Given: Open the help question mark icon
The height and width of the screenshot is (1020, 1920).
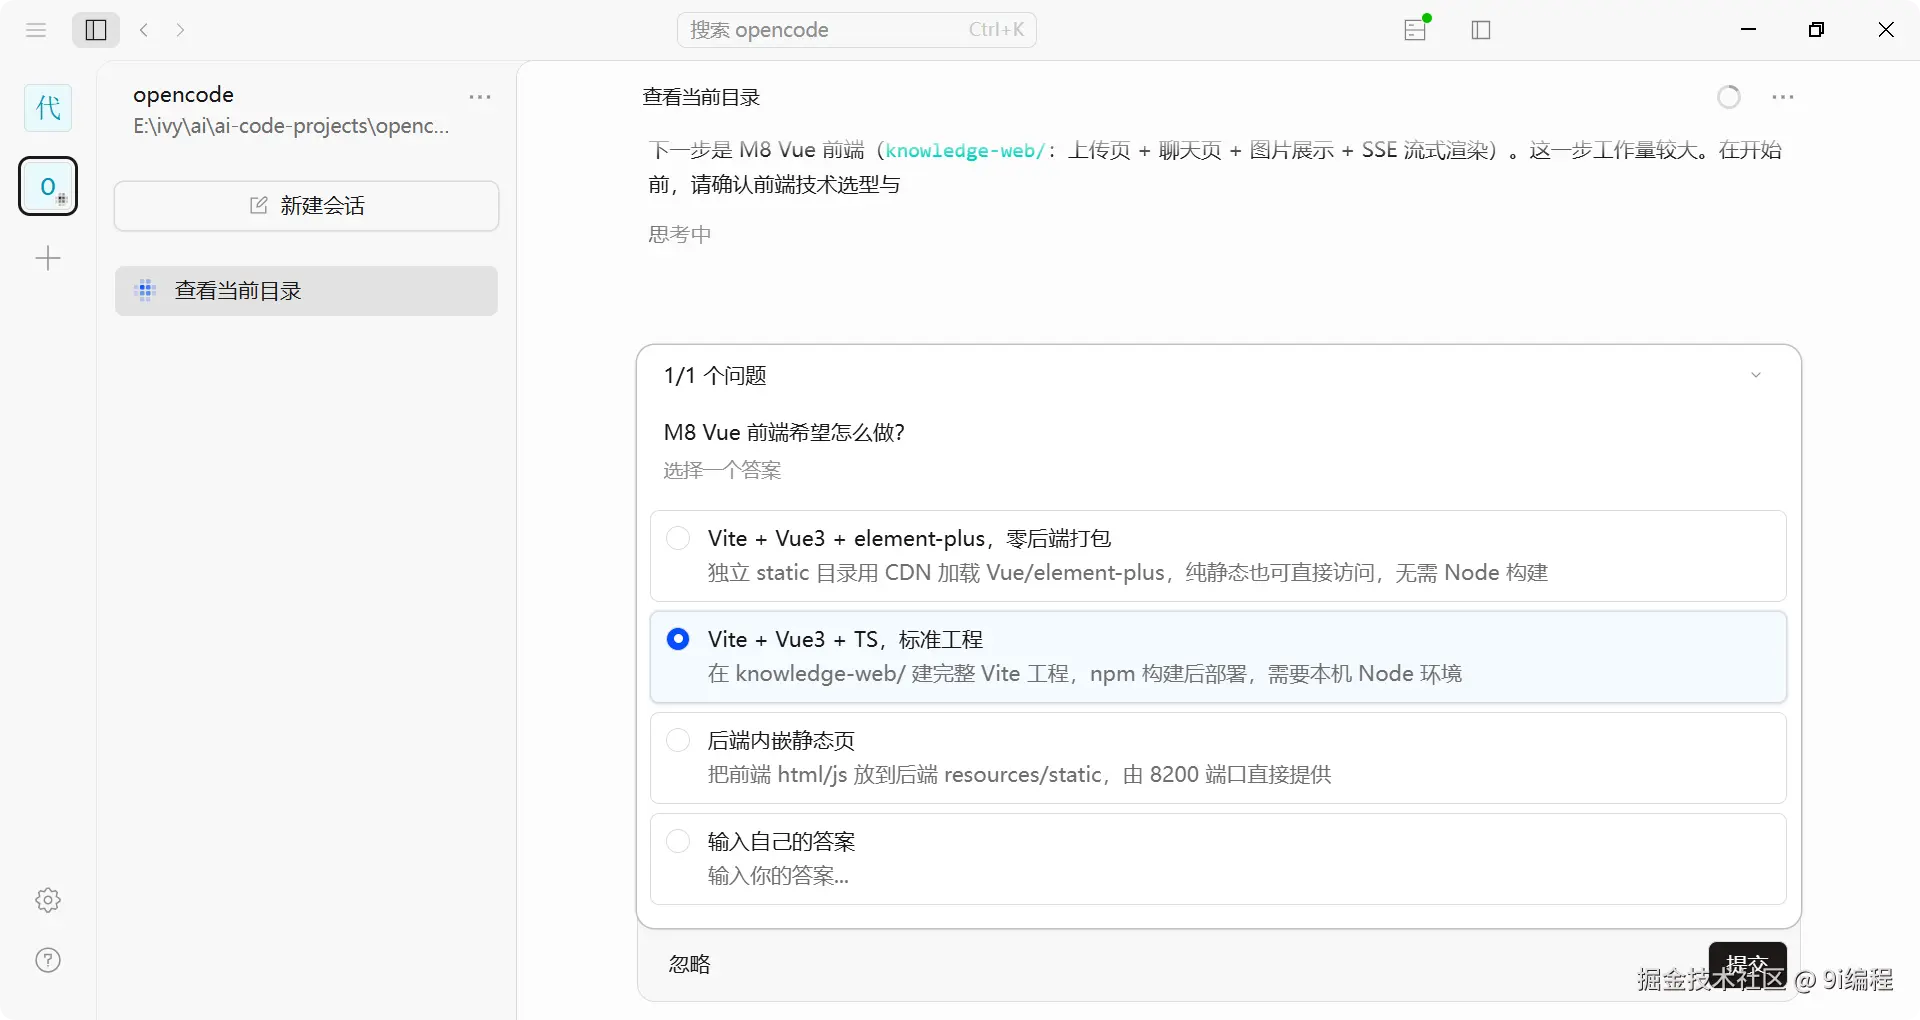Looking at the screenshot, I should click(48, 960).
